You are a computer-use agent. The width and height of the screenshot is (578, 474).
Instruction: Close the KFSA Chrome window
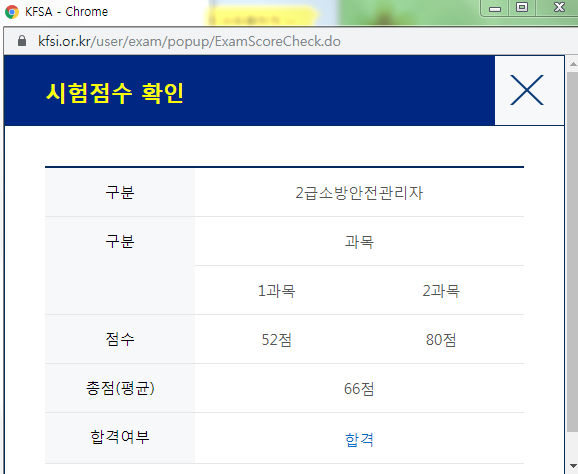coord(558,8)
